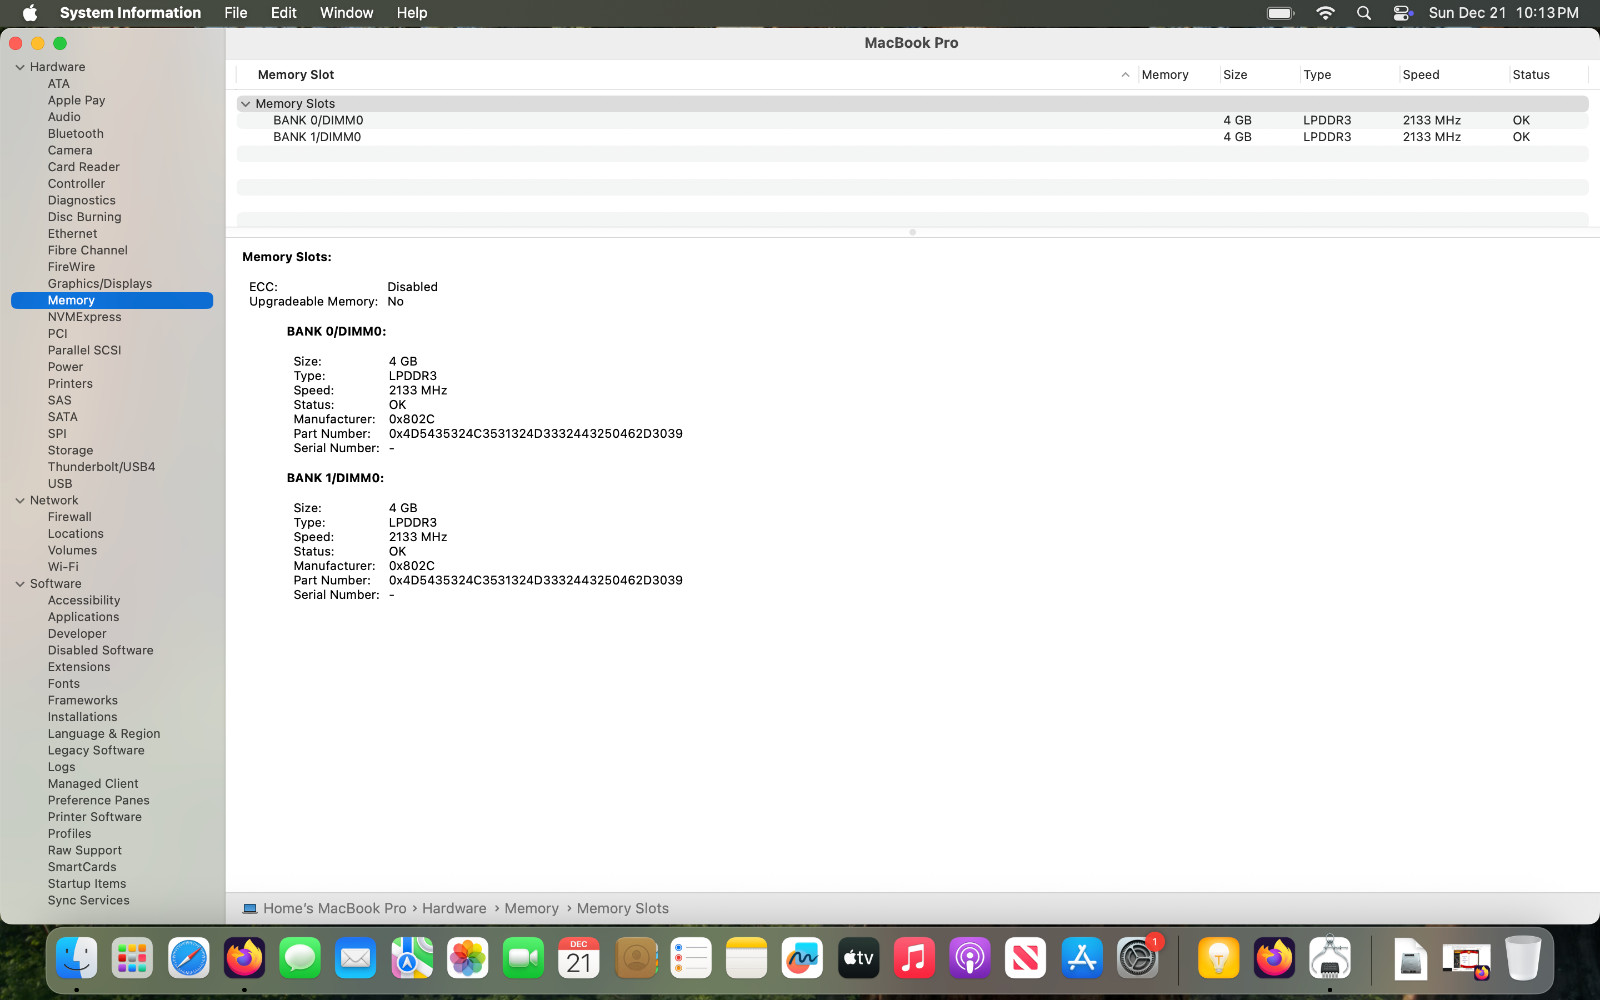Open Freeform app in the Dock
1600x1000 pixels.
(802, 958)
